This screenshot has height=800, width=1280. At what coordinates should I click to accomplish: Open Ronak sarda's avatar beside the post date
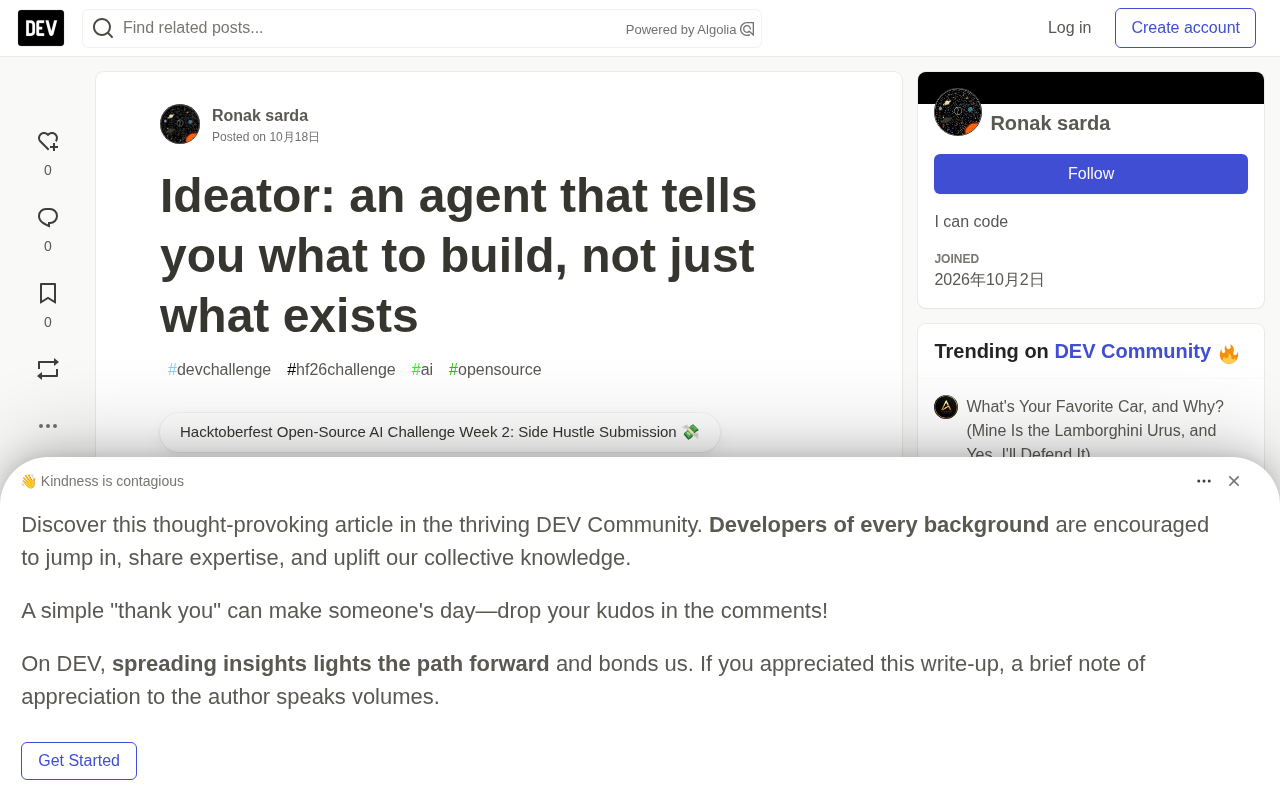click(180, 124)
